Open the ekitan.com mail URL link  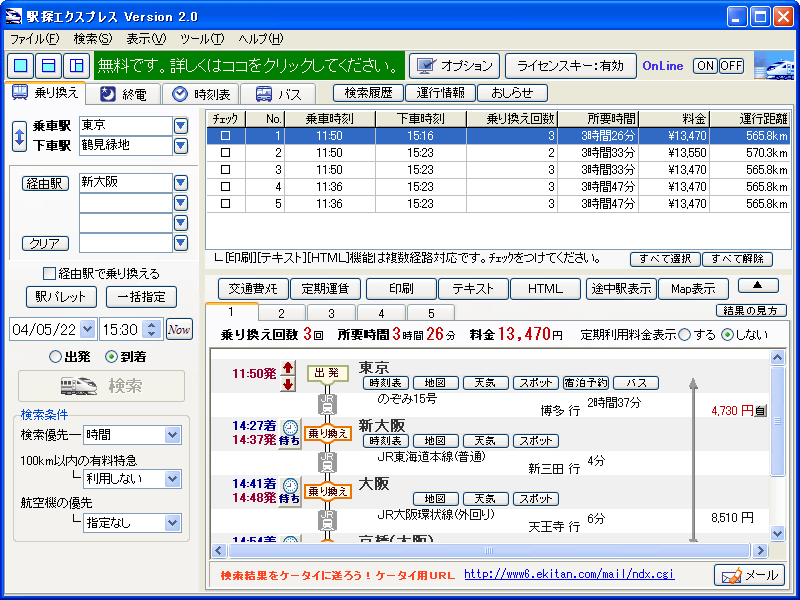569,574
